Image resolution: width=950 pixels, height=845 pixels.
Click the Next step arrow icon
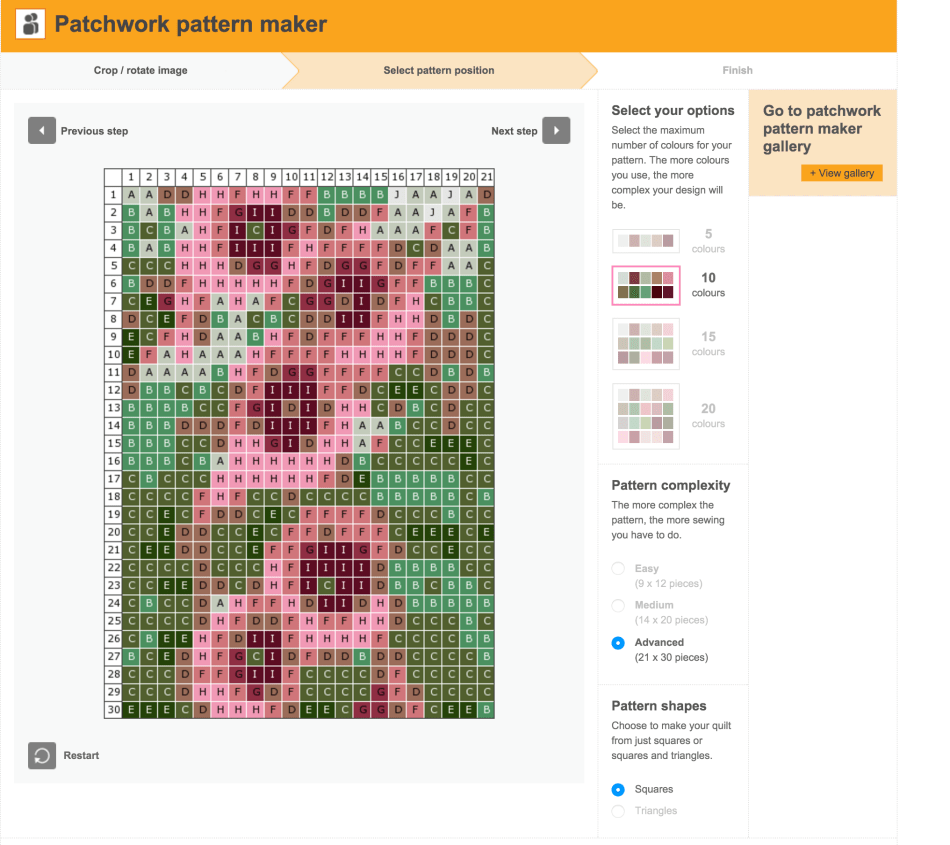click(x=556, y=131)
